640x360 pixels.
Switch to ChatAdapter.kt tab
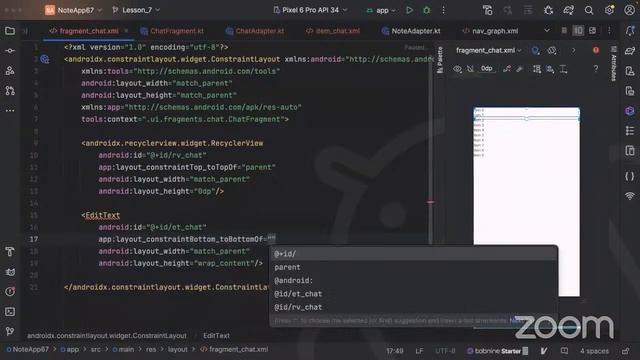click(x=255, y=31)
